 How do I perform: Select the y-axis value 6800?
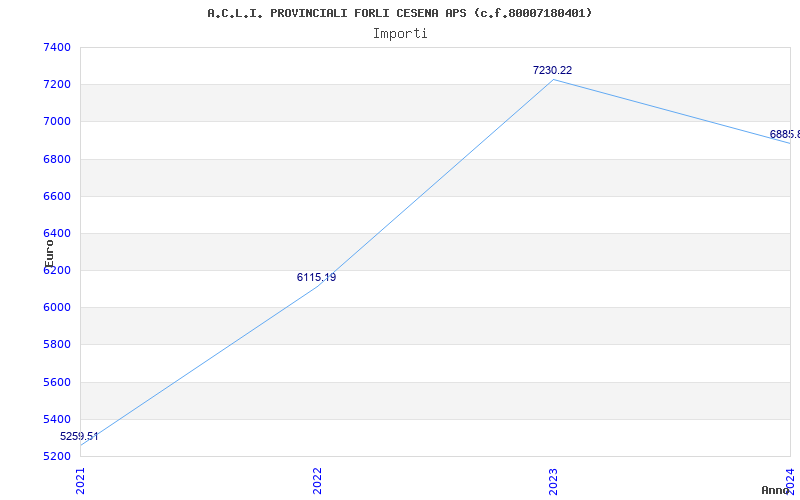[57, 159]
